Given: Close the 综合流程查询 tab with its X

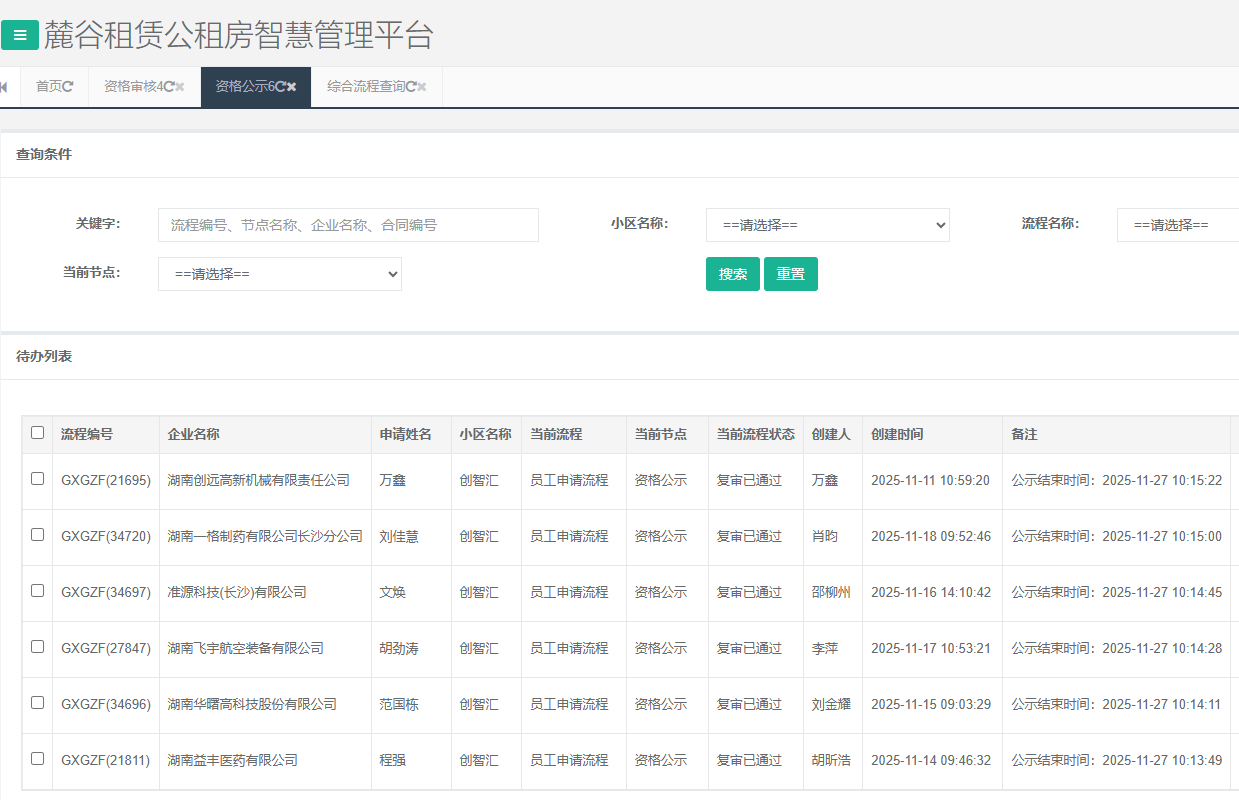Looking at the screenshot, I should tap(422, 87).
